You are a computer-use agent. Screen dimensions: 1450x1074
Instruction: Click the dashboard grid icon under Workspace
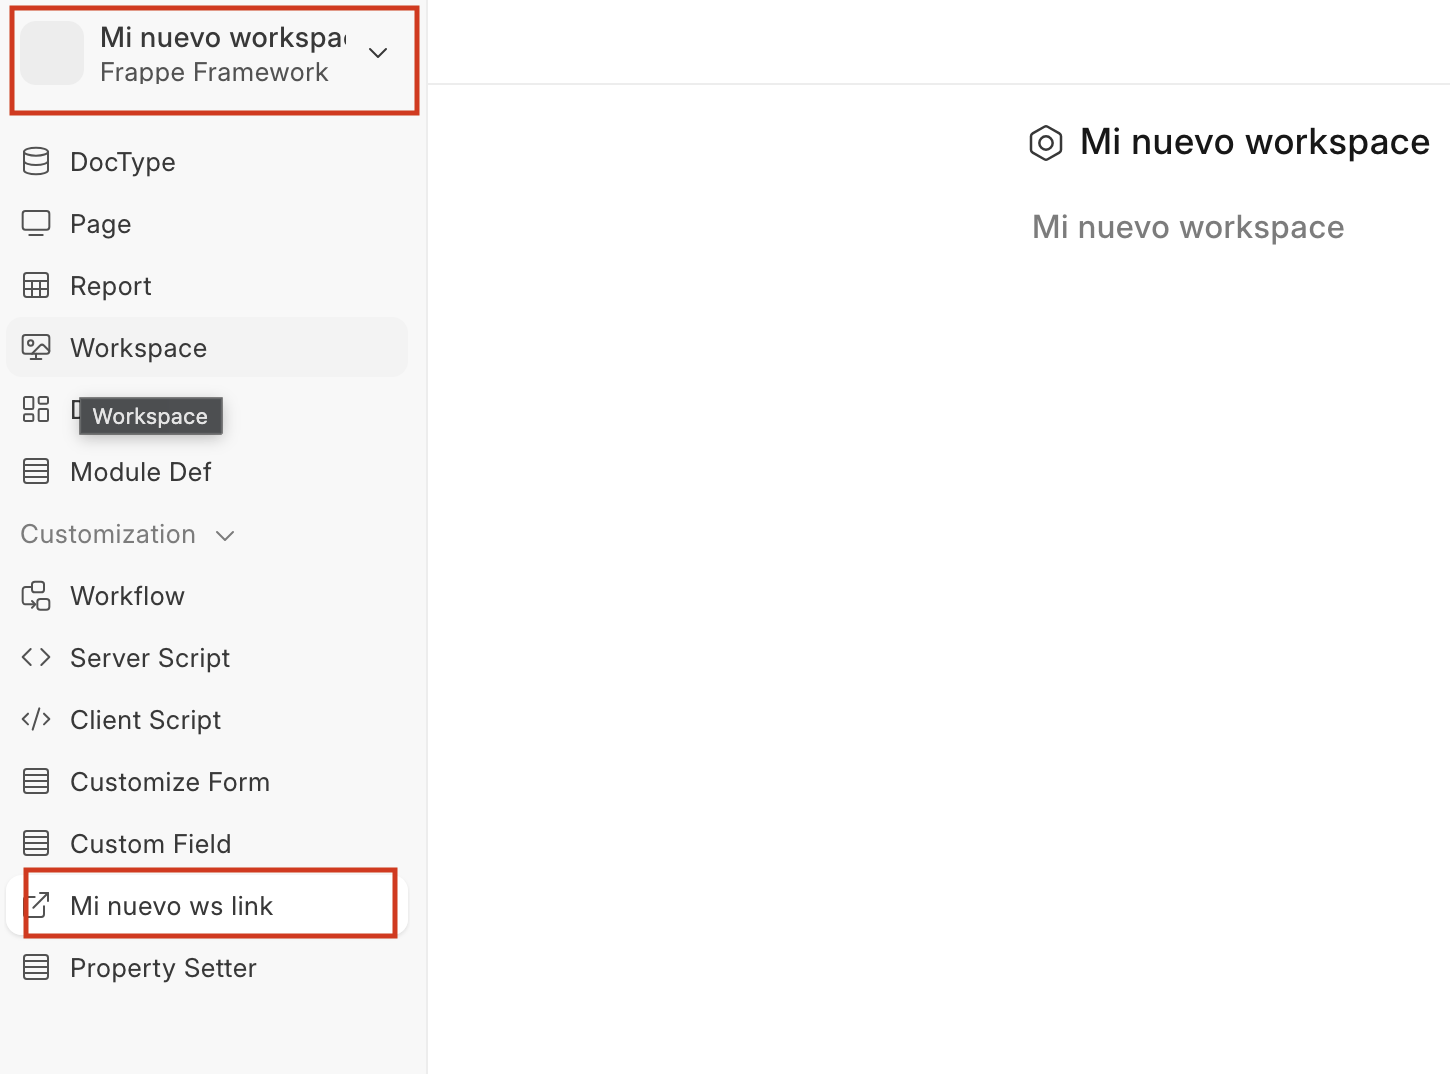point(36,409)
